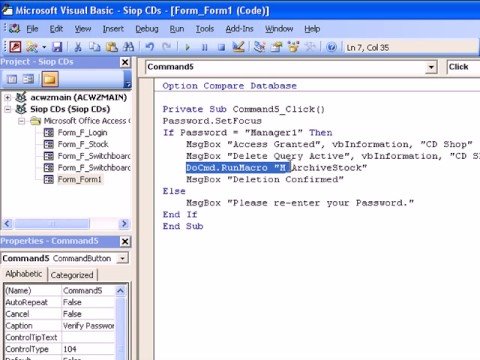Click the Caption property value

tap(88, 326)
